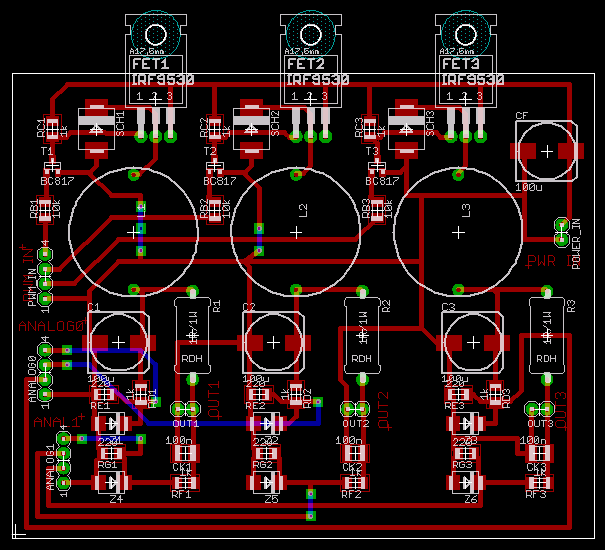Click the BC817 label below T2
This screenshot has height=550, width=605.
(220, 181)
